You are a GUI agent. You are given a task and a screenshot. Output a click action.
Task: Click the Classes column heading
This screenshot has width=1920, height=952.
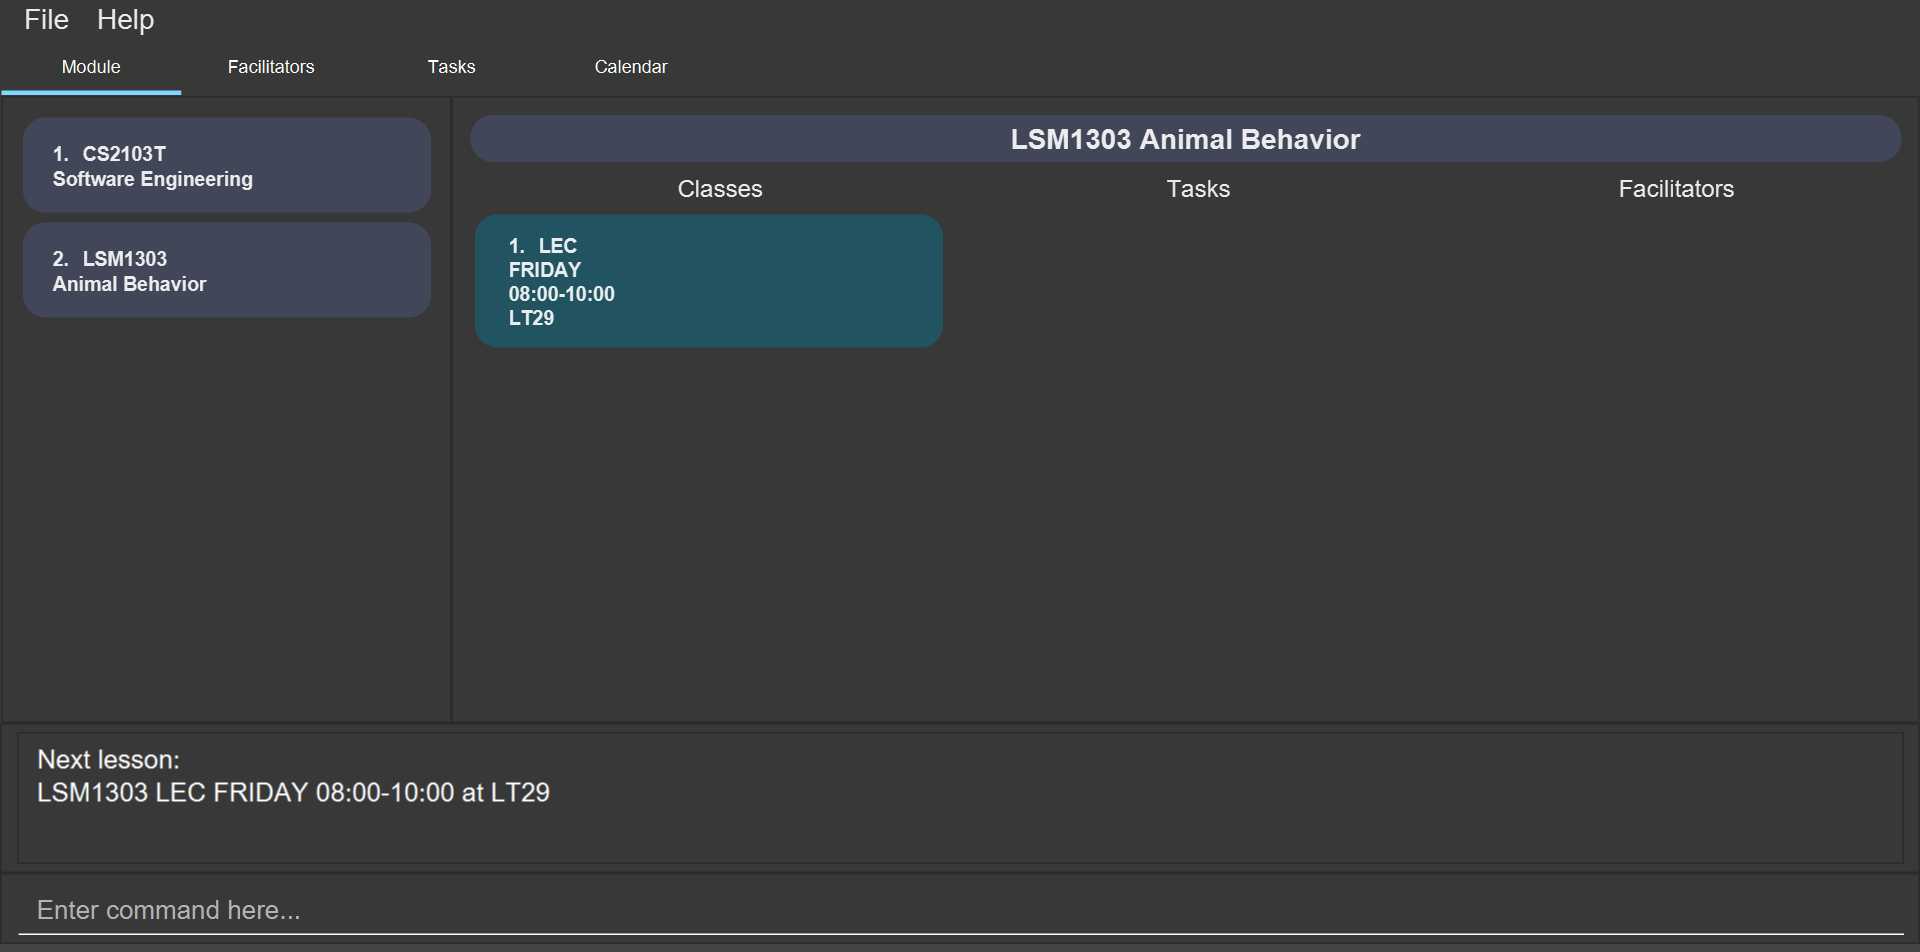[x=720, y=189]
